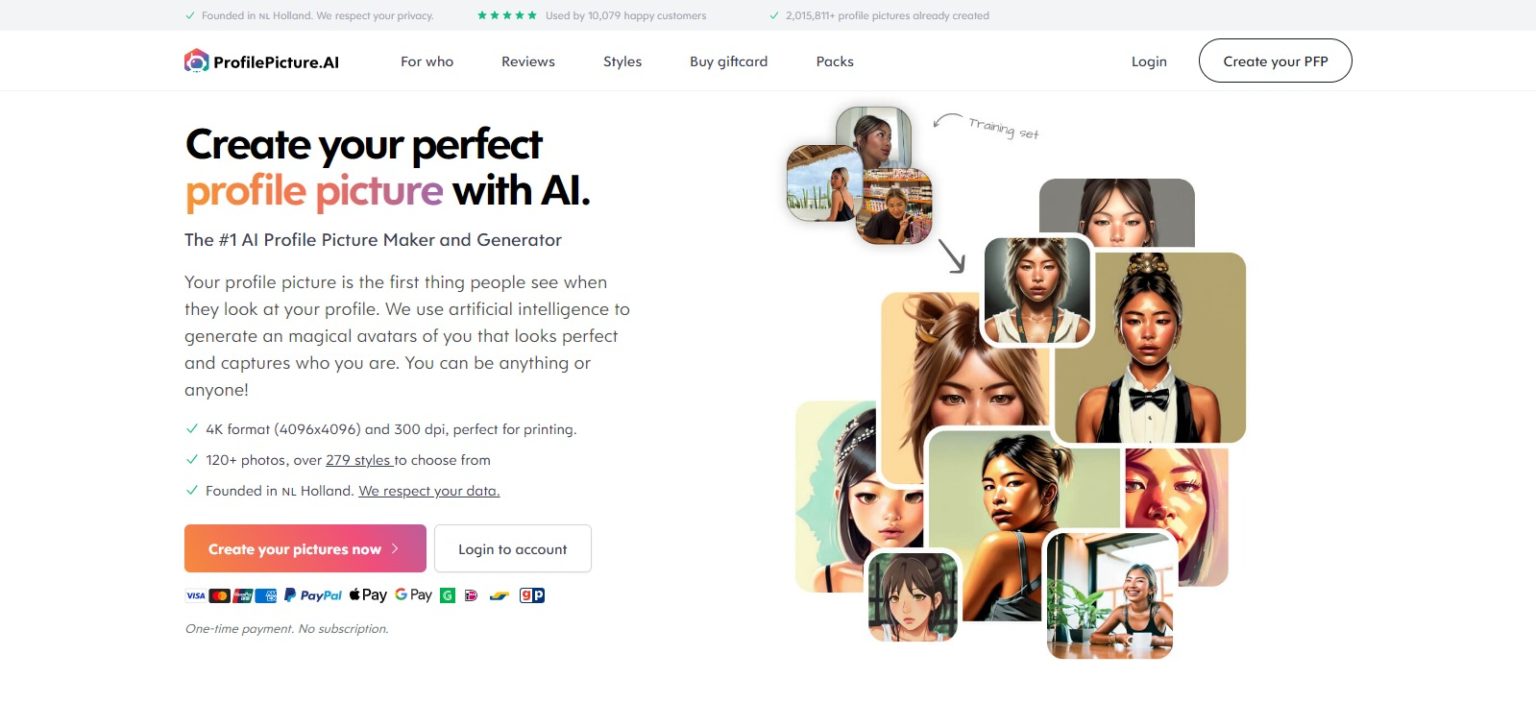The width and height of the screenshot is (1536, 703).
Task: Click the iDEAL payment icon
Action: pos(471,595)
